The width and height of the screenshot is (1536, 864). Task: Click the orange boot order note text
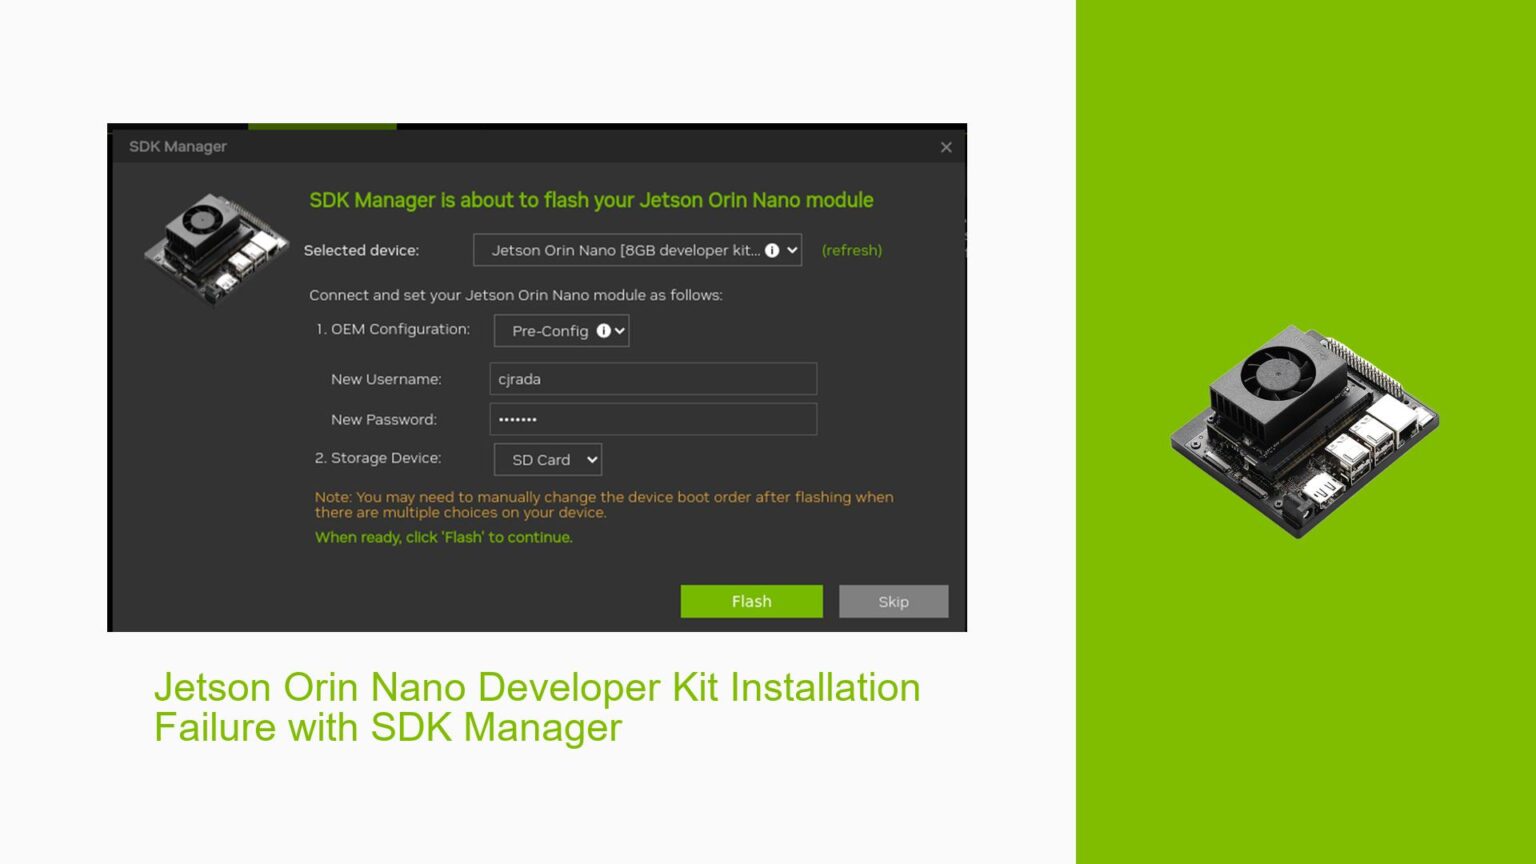click(604, 504)
